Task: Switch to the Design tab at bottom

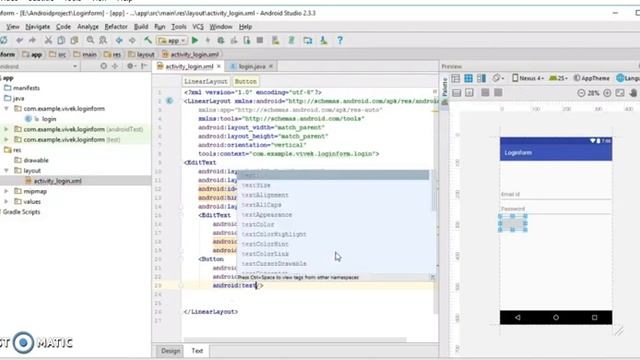Action: pos(170,351)
